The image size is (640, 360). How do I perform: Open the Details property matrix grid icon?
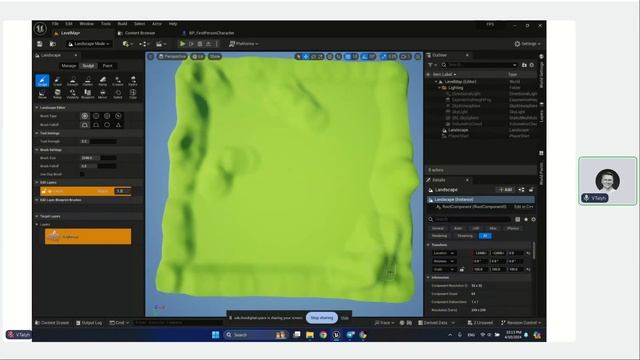518,220
